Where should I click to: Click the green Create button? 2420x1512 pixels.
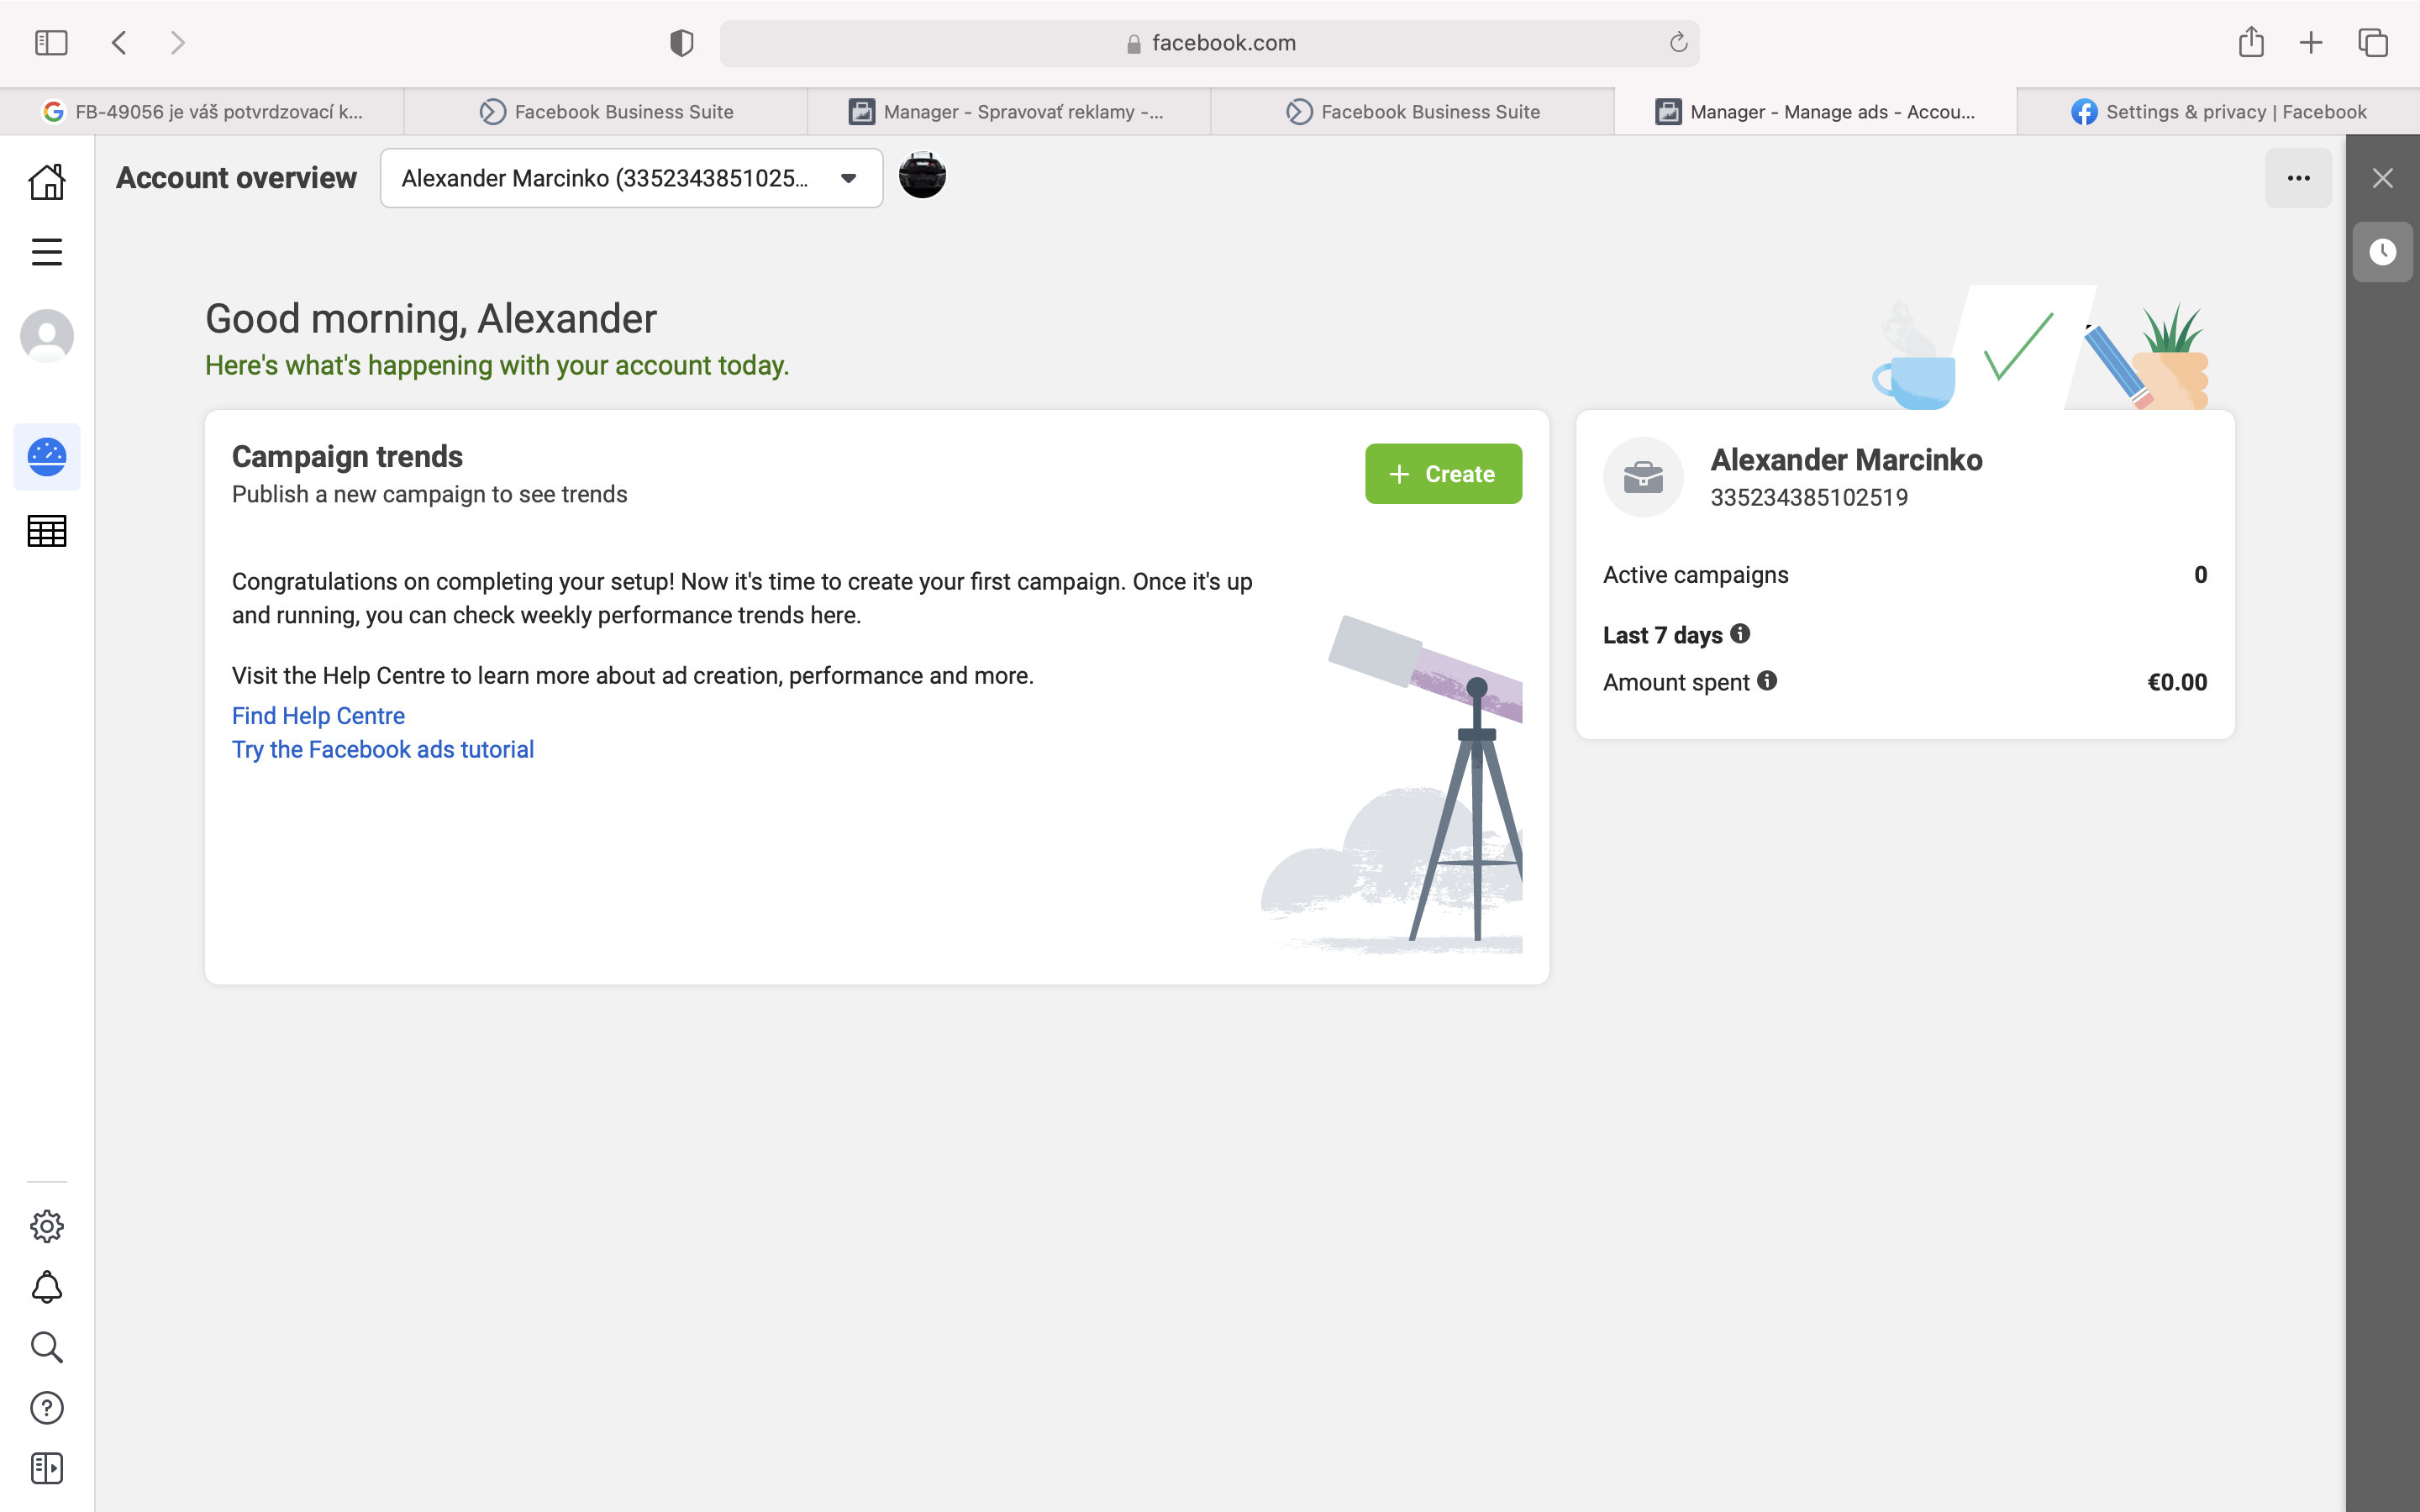1443,474
